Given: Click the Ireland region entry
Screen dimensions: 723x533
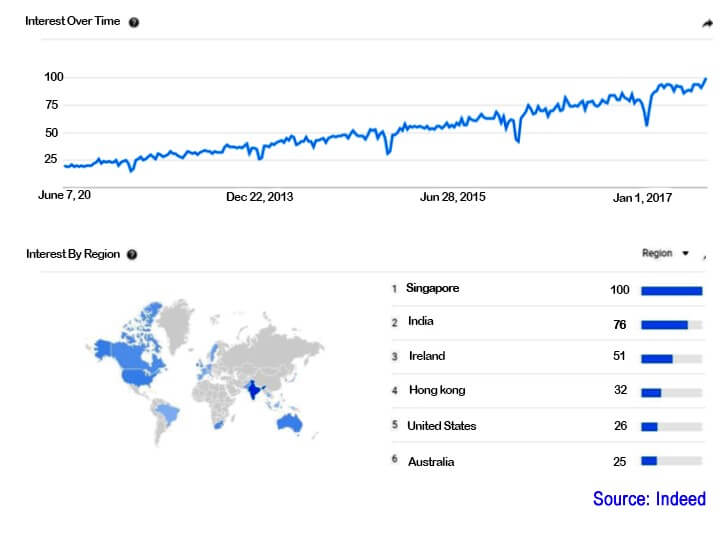Looking at the screenshot, I should pyautogui.click(x=427, y=356).
